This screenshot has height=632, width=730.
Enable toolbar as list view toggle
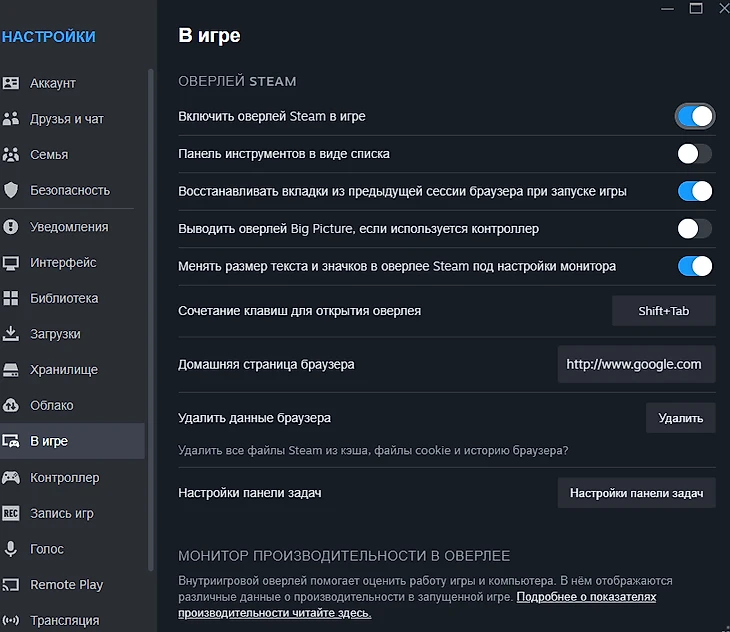coord(694,154)
